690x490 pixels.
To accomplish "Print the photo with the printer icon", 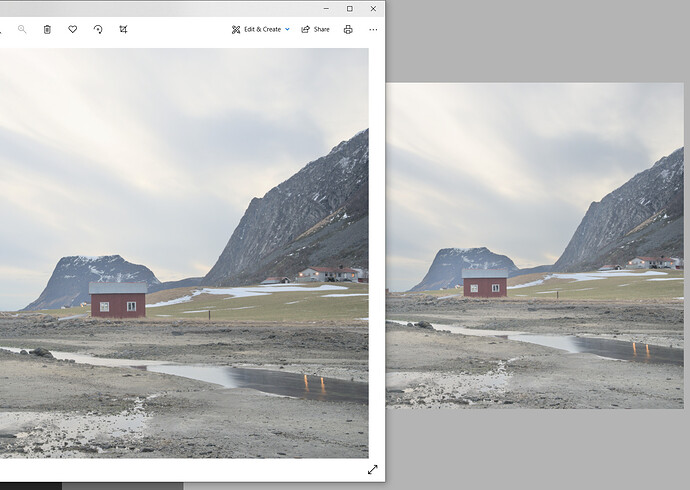I will click(x=348, y=30).
